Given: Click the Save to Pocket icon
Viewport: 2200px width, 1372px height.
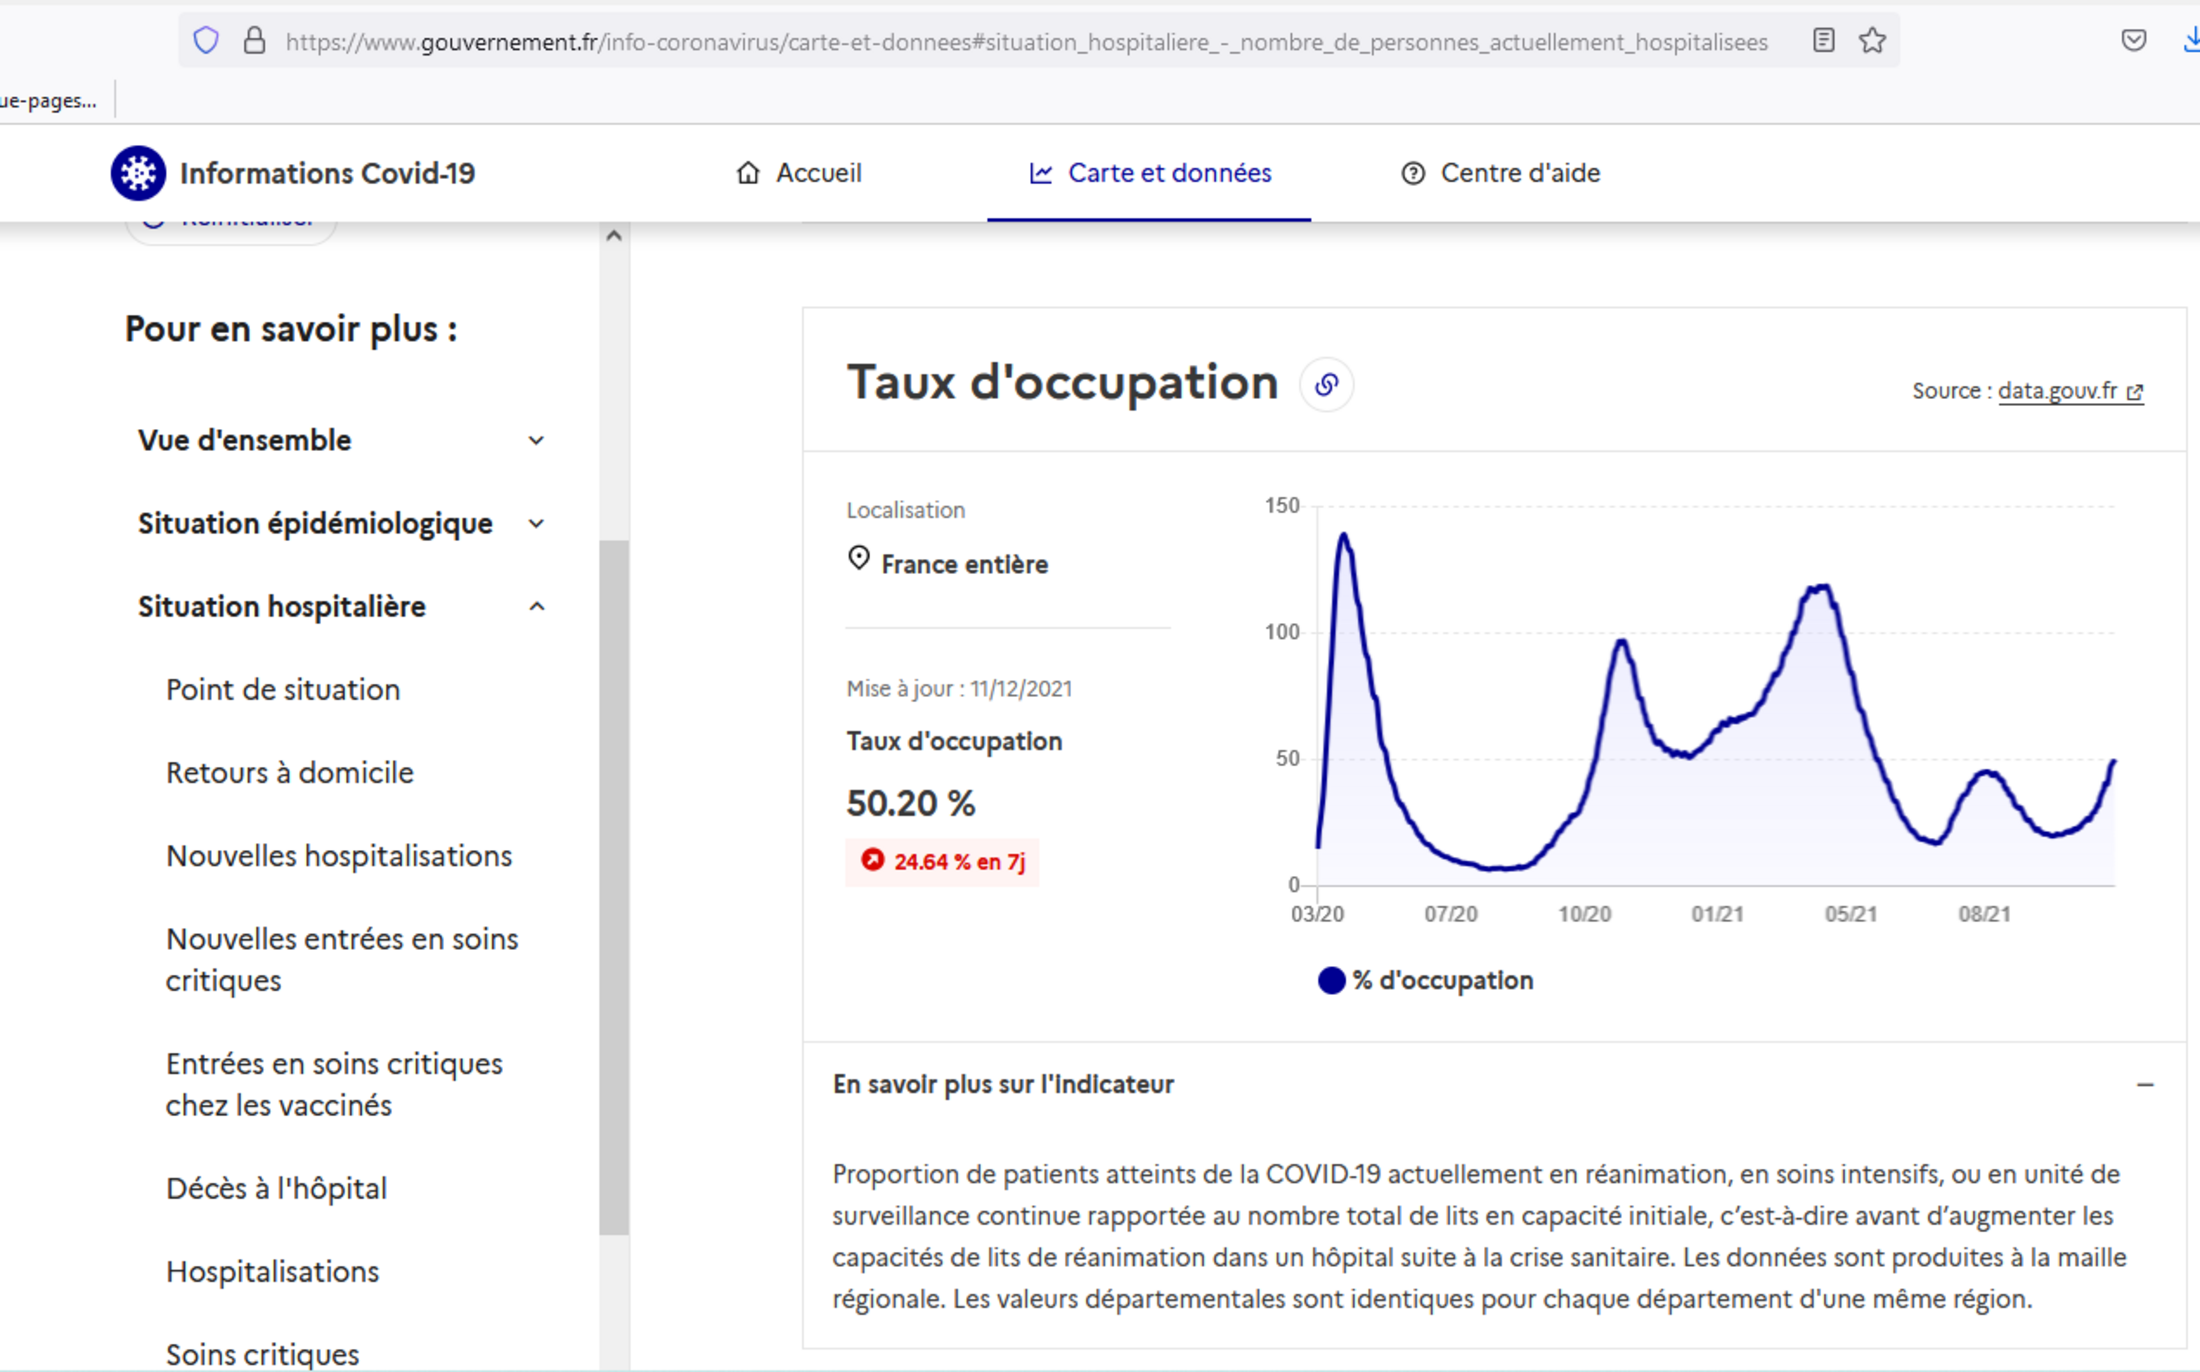Looking at the screenshot, I should pos(2133,41).
